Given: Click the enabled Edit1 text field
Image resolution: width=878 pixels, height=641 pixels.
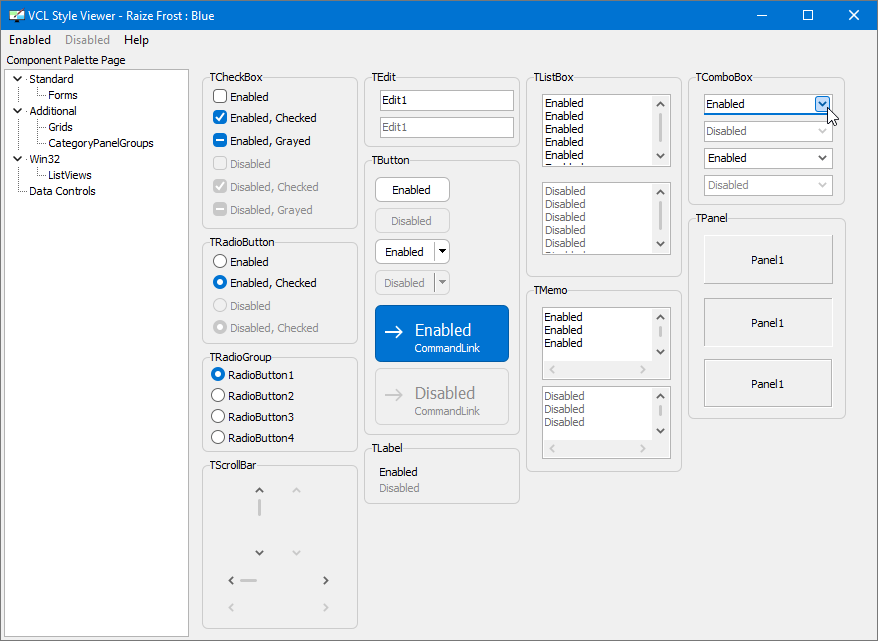Looking at the screenshot, I should (446, 100).
